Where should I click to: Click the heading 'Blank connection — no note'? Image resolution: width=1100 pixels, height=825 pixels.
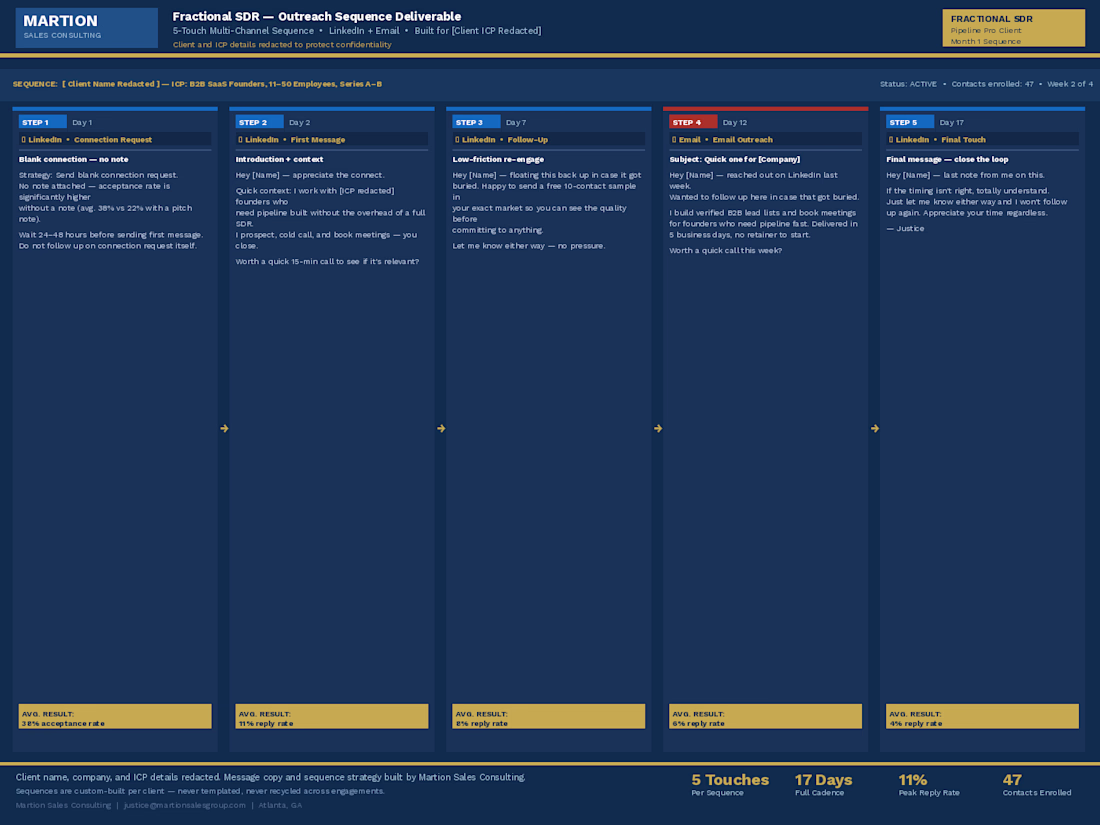pos(74,159)
